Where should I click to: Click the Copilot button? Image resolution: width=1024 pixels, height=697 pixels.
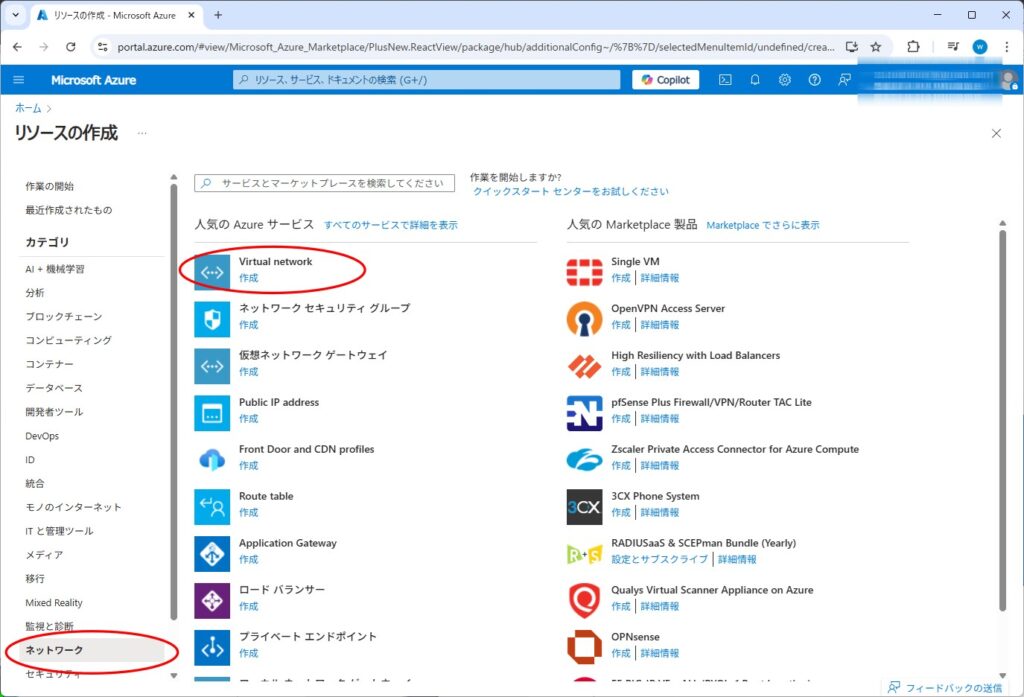tap(665, 80)
